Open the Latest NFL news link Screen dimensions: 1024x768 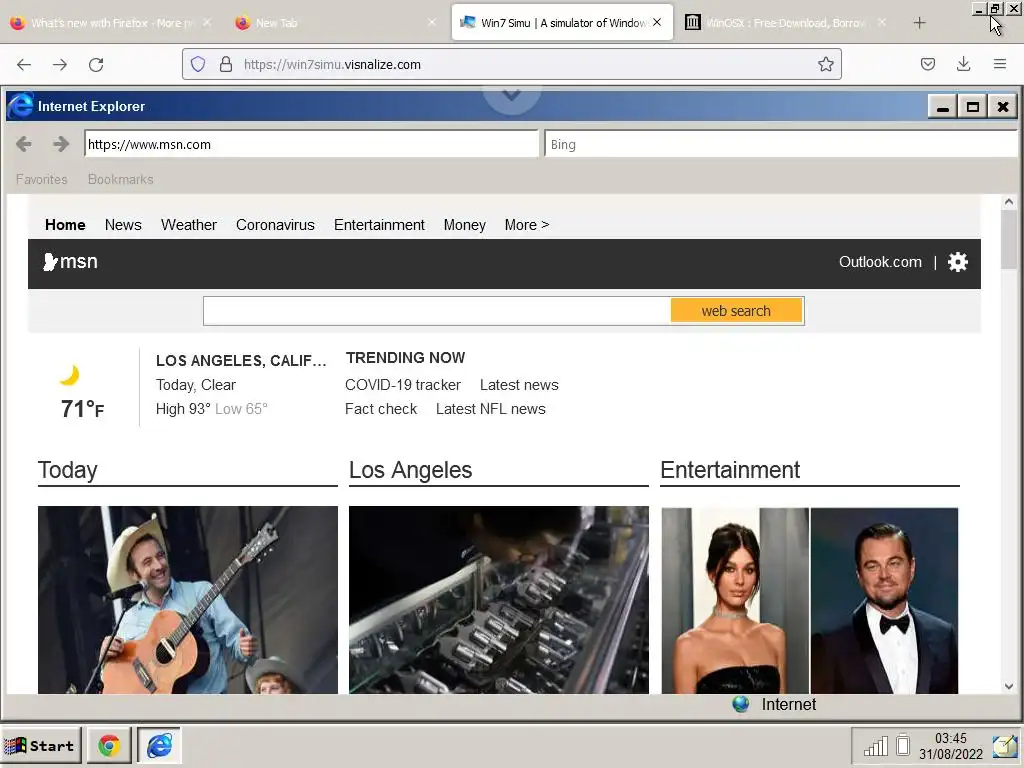pyautogui.click(x=490, y=409)
